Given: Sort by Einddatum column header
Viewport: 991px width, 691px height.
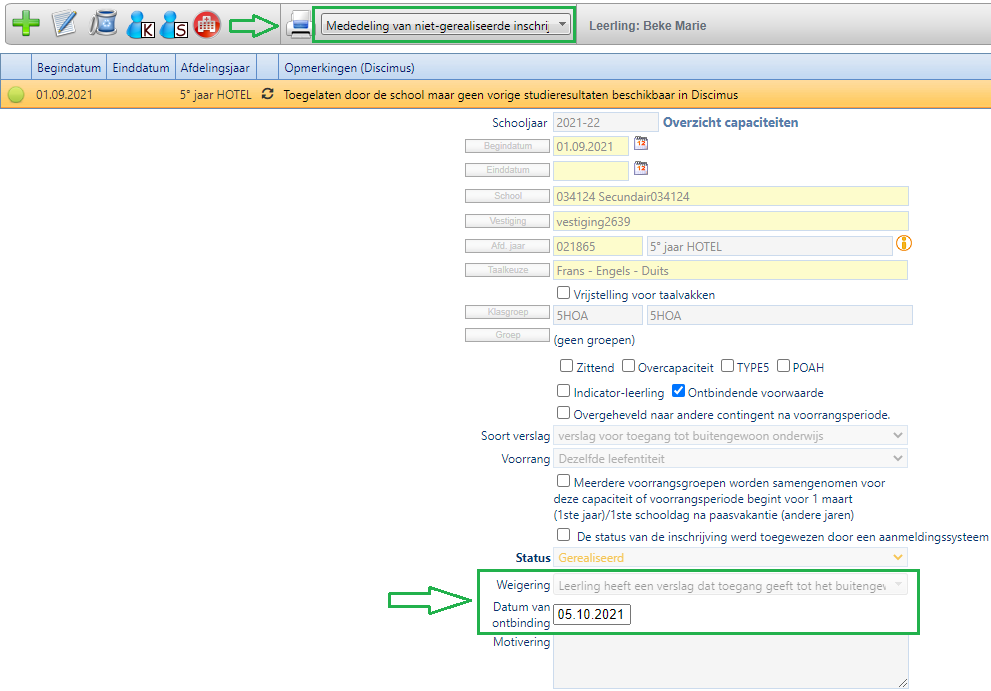Looking at the screenshot, I should point(141,68).
